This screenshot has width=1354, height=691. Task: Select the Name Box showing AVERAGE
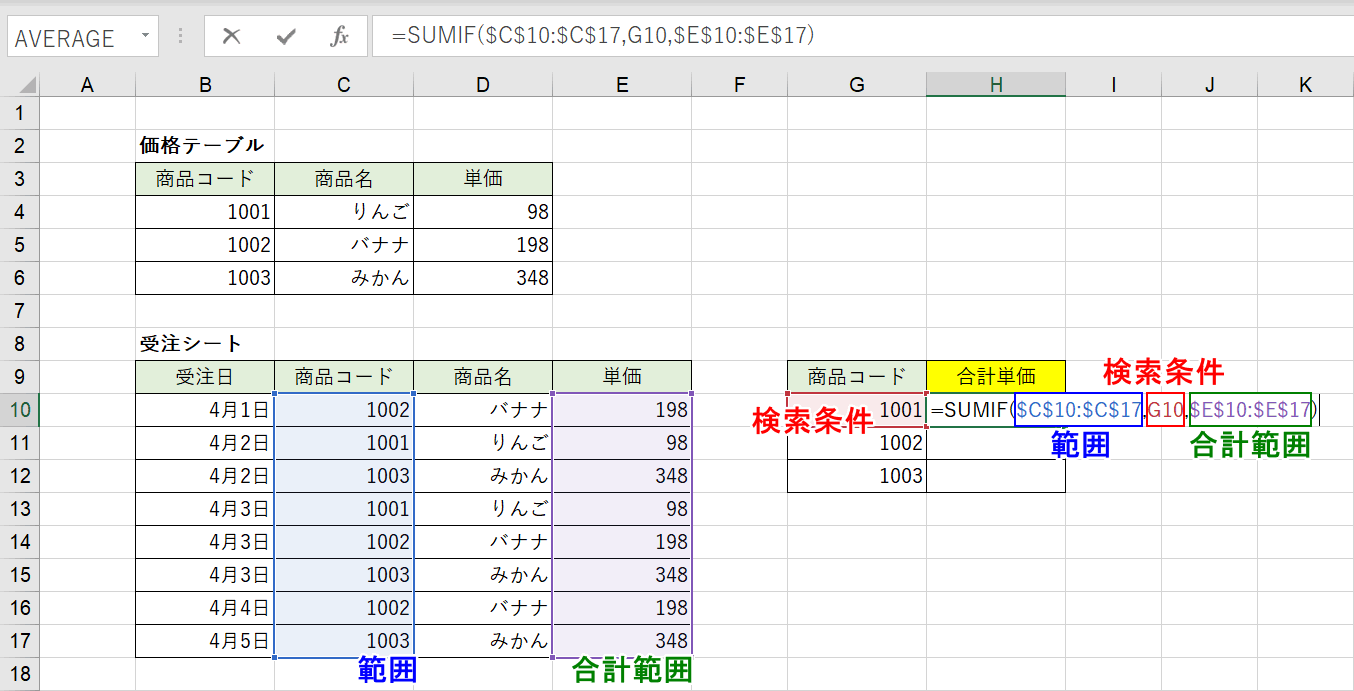coord(70,37)
